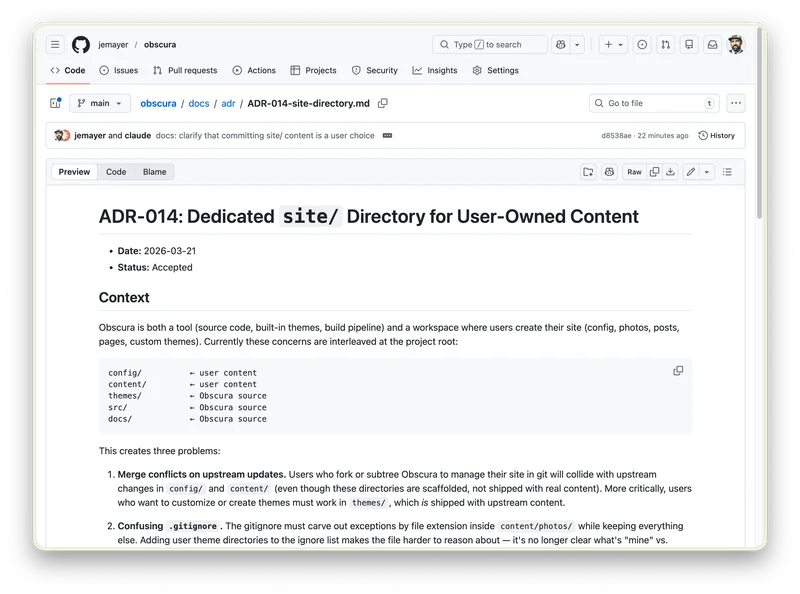
Task: Open the hamburger navigation menu
Action: click(x=55, y=45)
